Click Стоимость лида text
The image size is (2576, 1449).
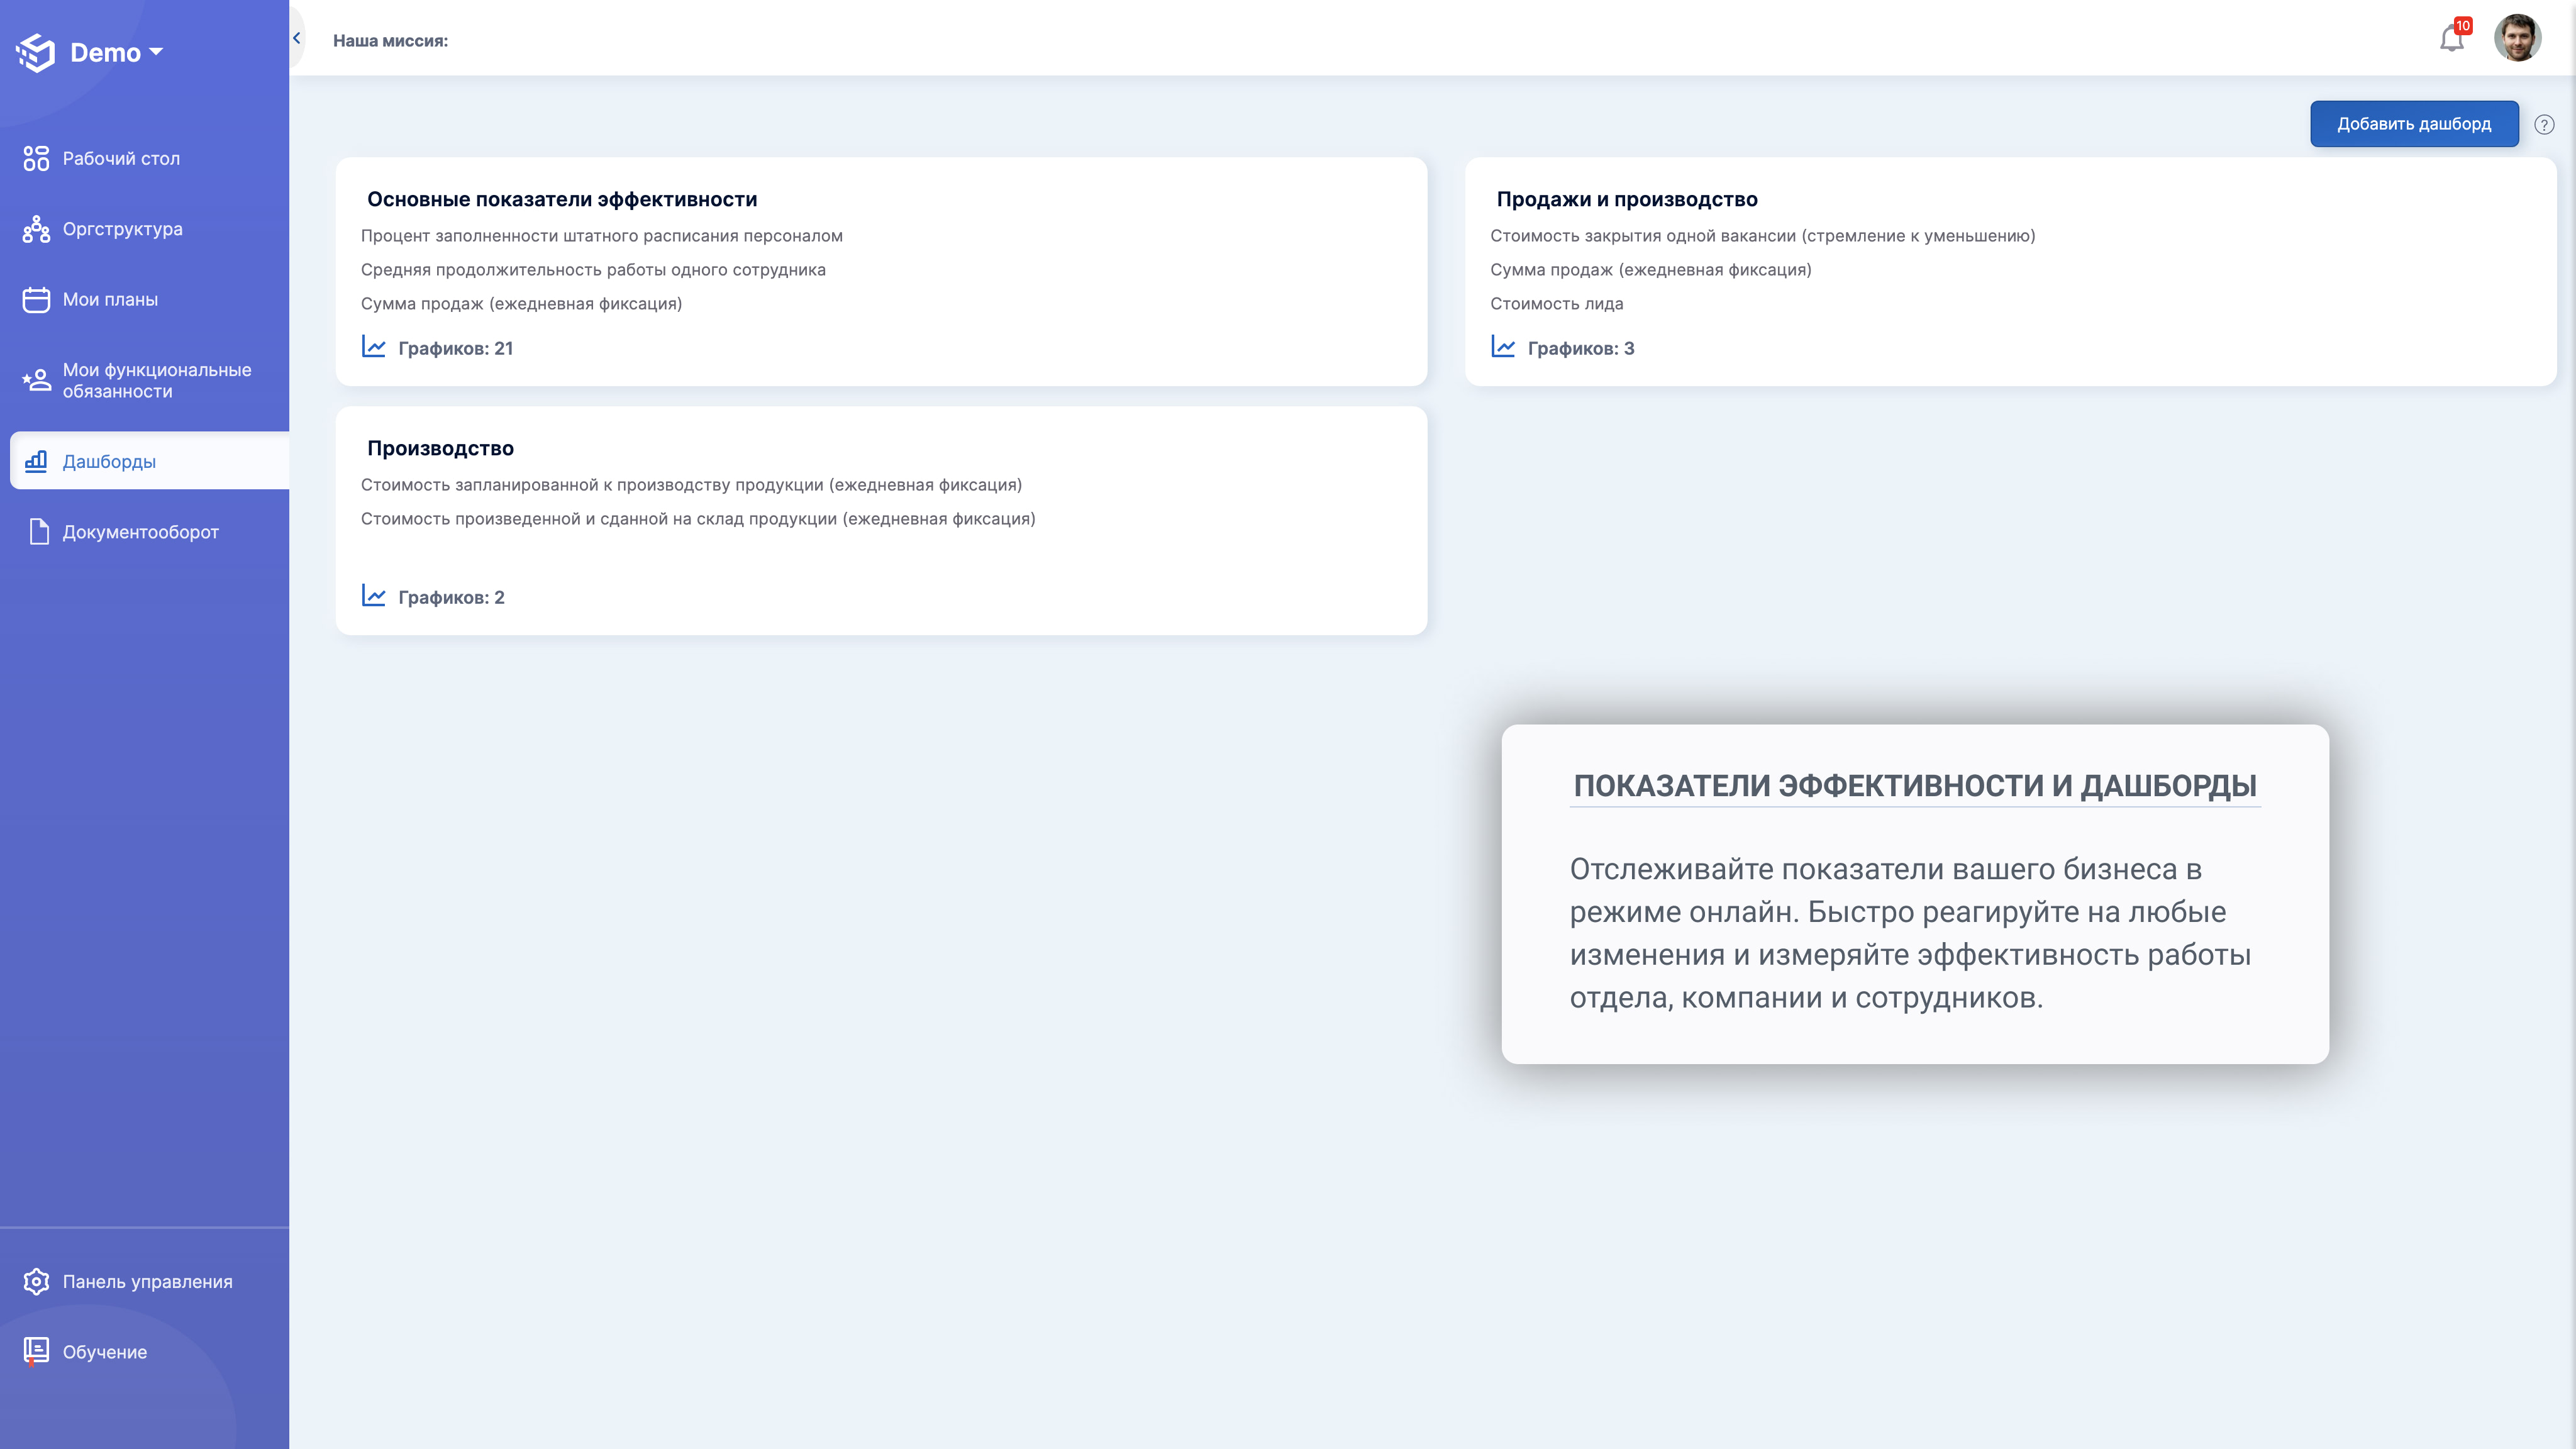tap(1556, 304)
